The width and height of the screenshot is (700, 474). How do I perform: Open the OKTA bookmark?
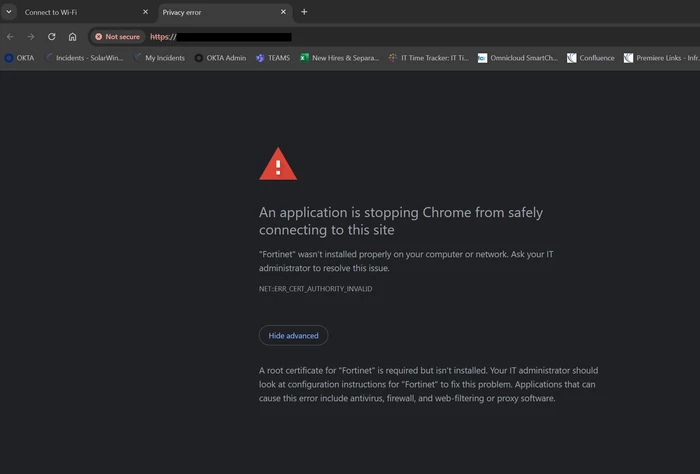point(19,58)
